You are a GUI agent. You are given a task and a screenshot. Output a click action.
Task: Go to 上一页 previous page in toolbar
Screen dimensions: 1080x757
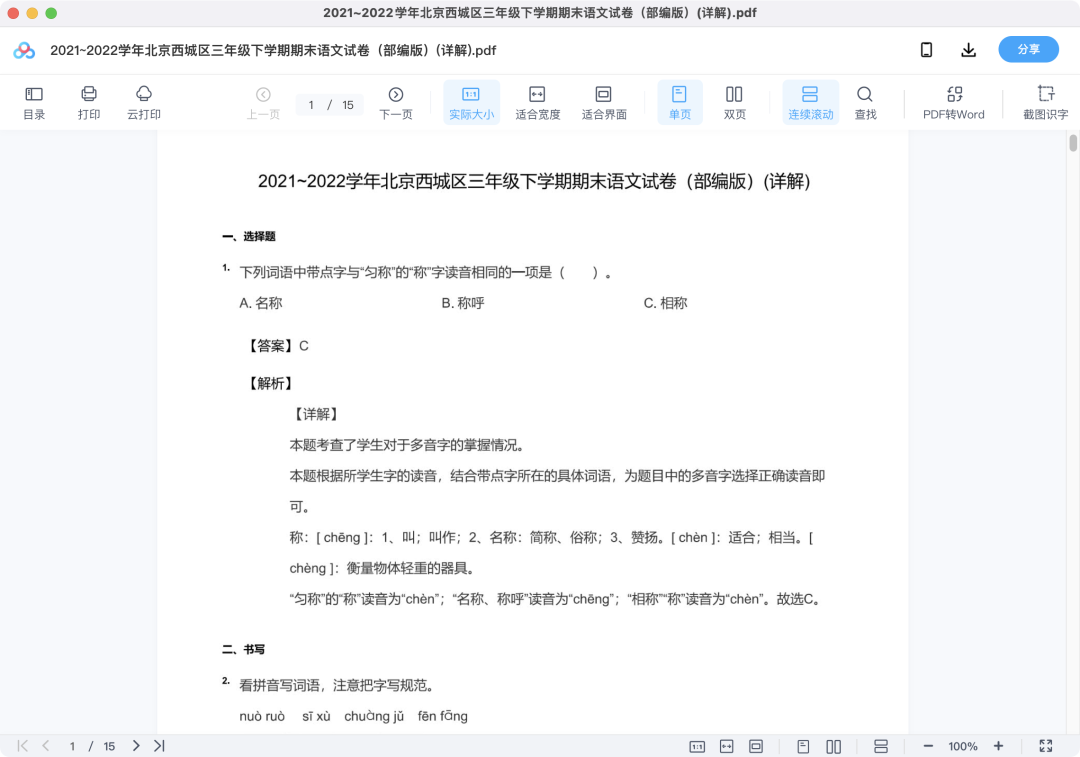point(263,103)
